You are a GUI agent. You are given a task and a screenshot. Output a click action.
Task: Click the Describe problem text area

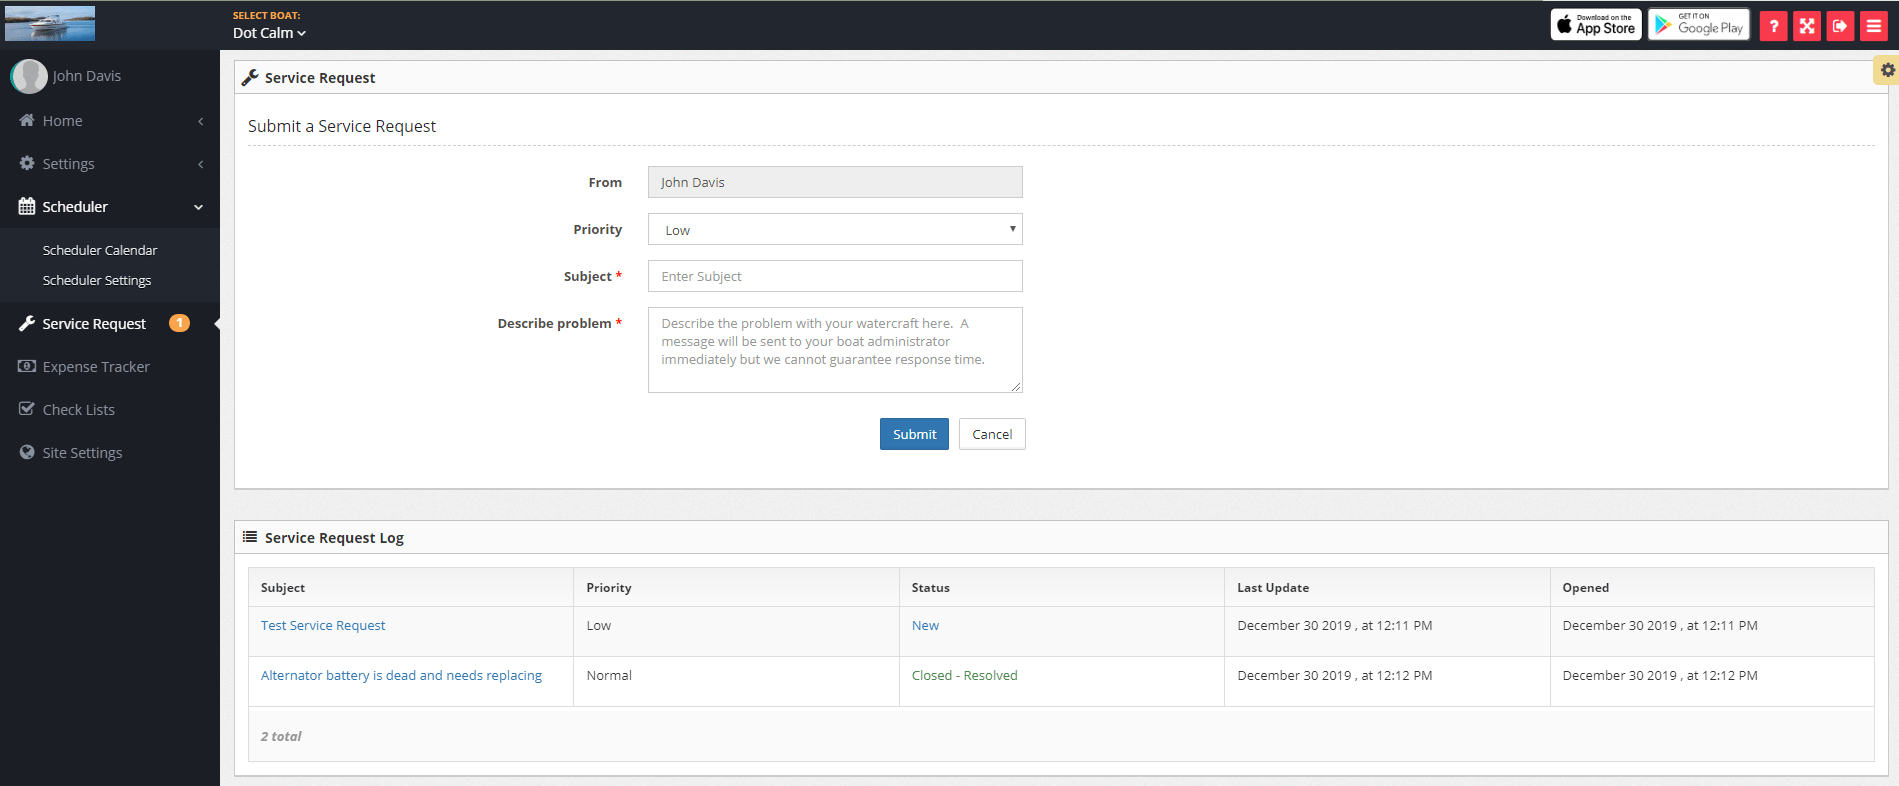click(835, 350)
